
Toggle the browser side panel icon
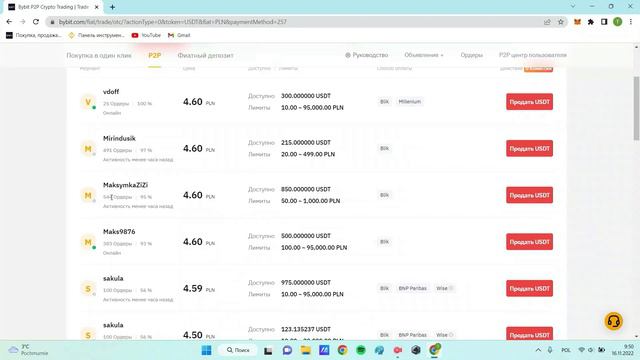(604, 22)
